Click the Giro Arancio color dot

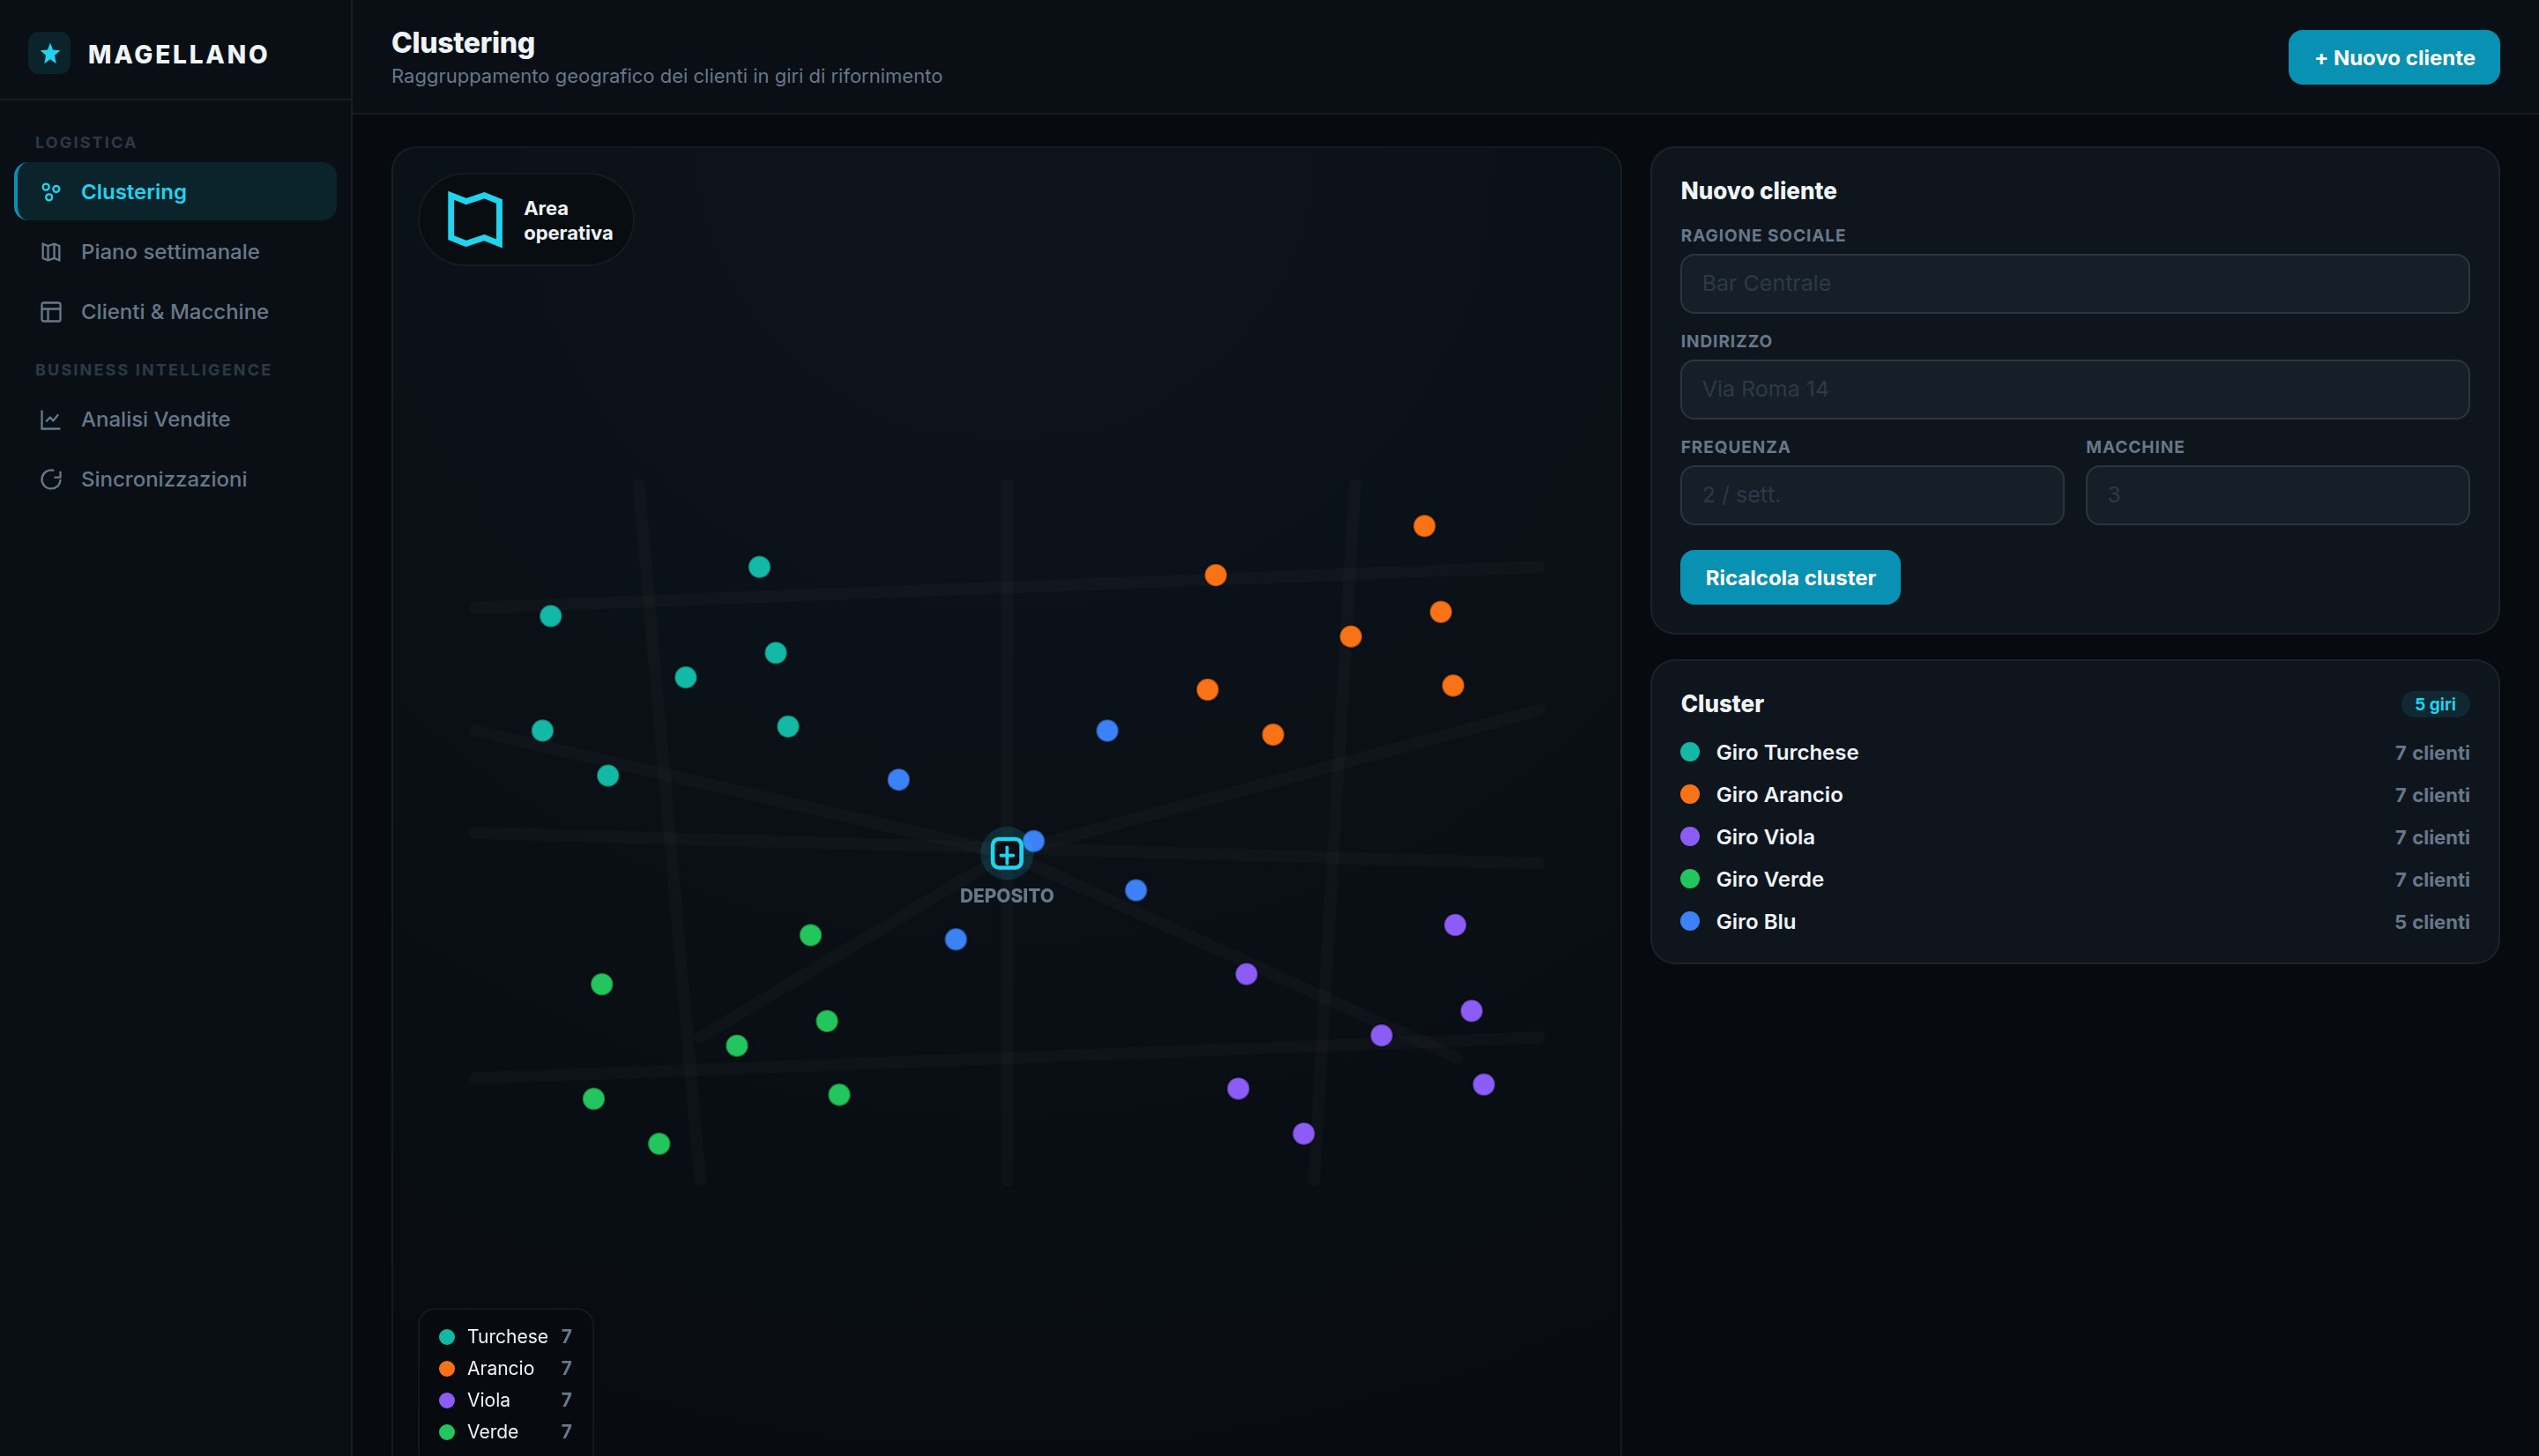1690,794
